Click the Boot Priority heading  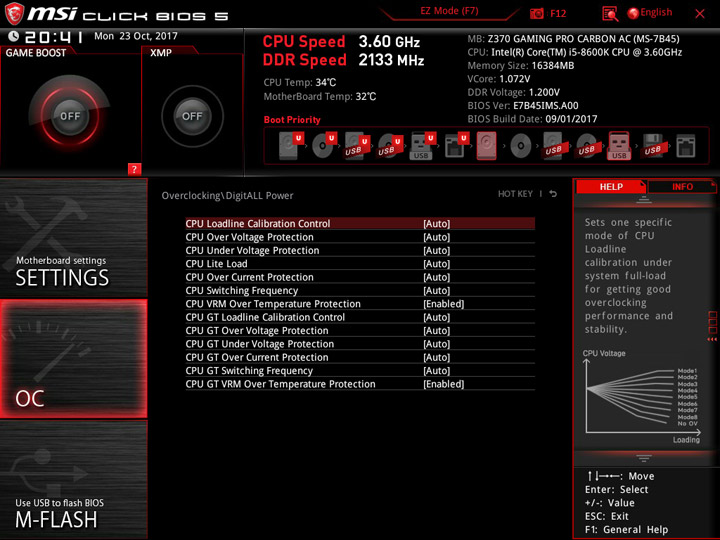coord(292,119)
